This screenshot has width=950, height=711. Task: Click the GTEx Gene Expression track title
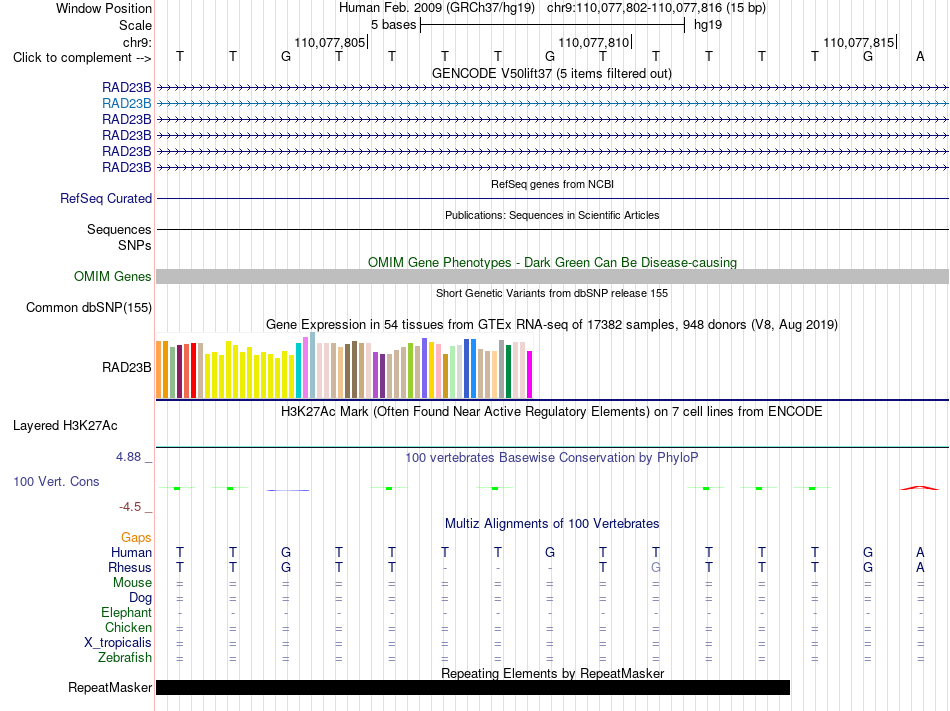tap(552, 325)
